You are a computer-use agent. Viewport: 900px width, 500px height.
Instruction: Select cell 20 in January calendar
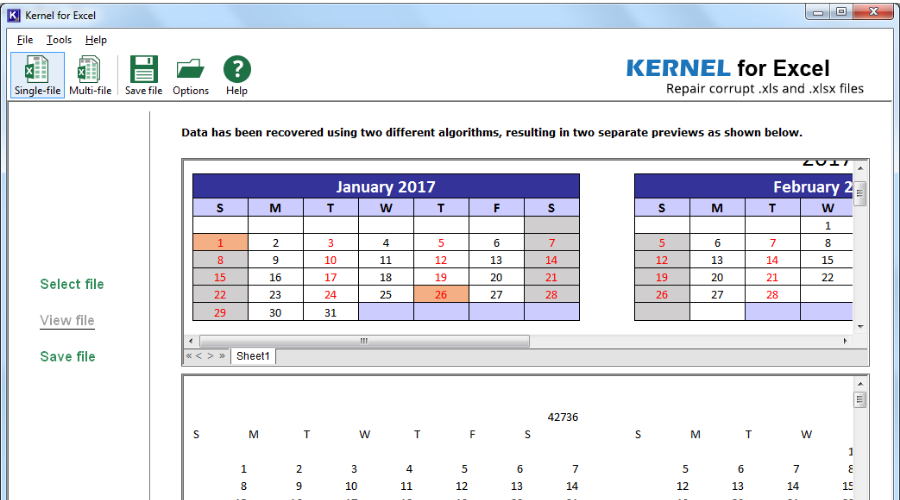pos(496,277)
